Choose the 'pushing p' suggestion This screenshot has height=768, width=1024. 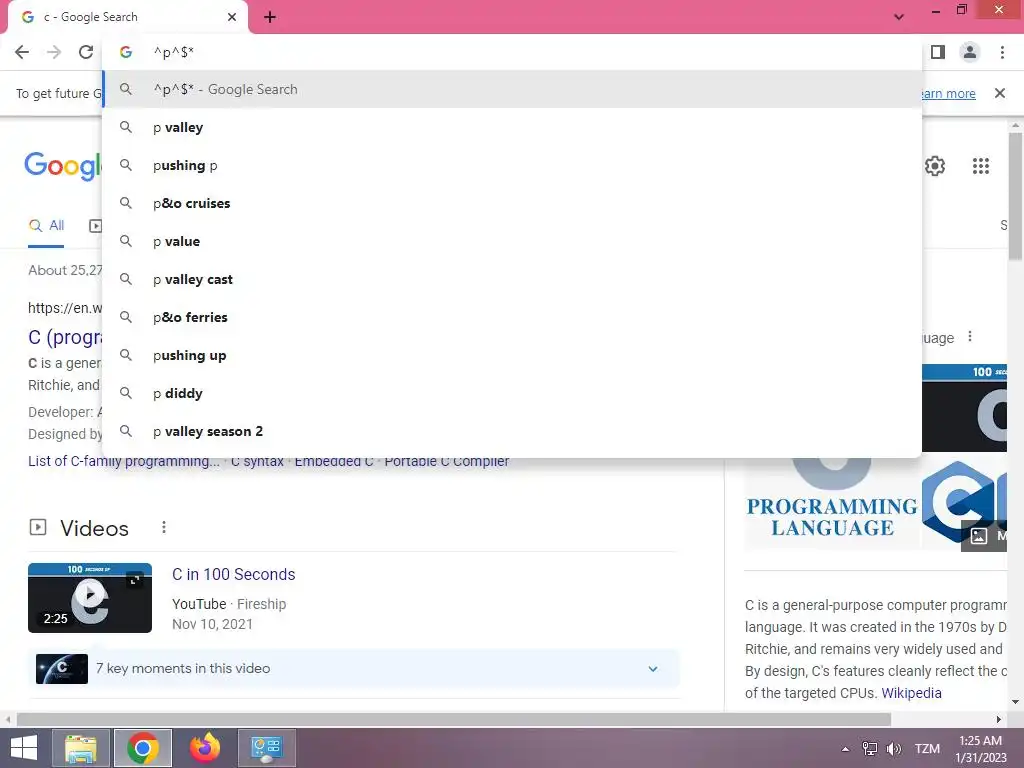tap(513, 165)
